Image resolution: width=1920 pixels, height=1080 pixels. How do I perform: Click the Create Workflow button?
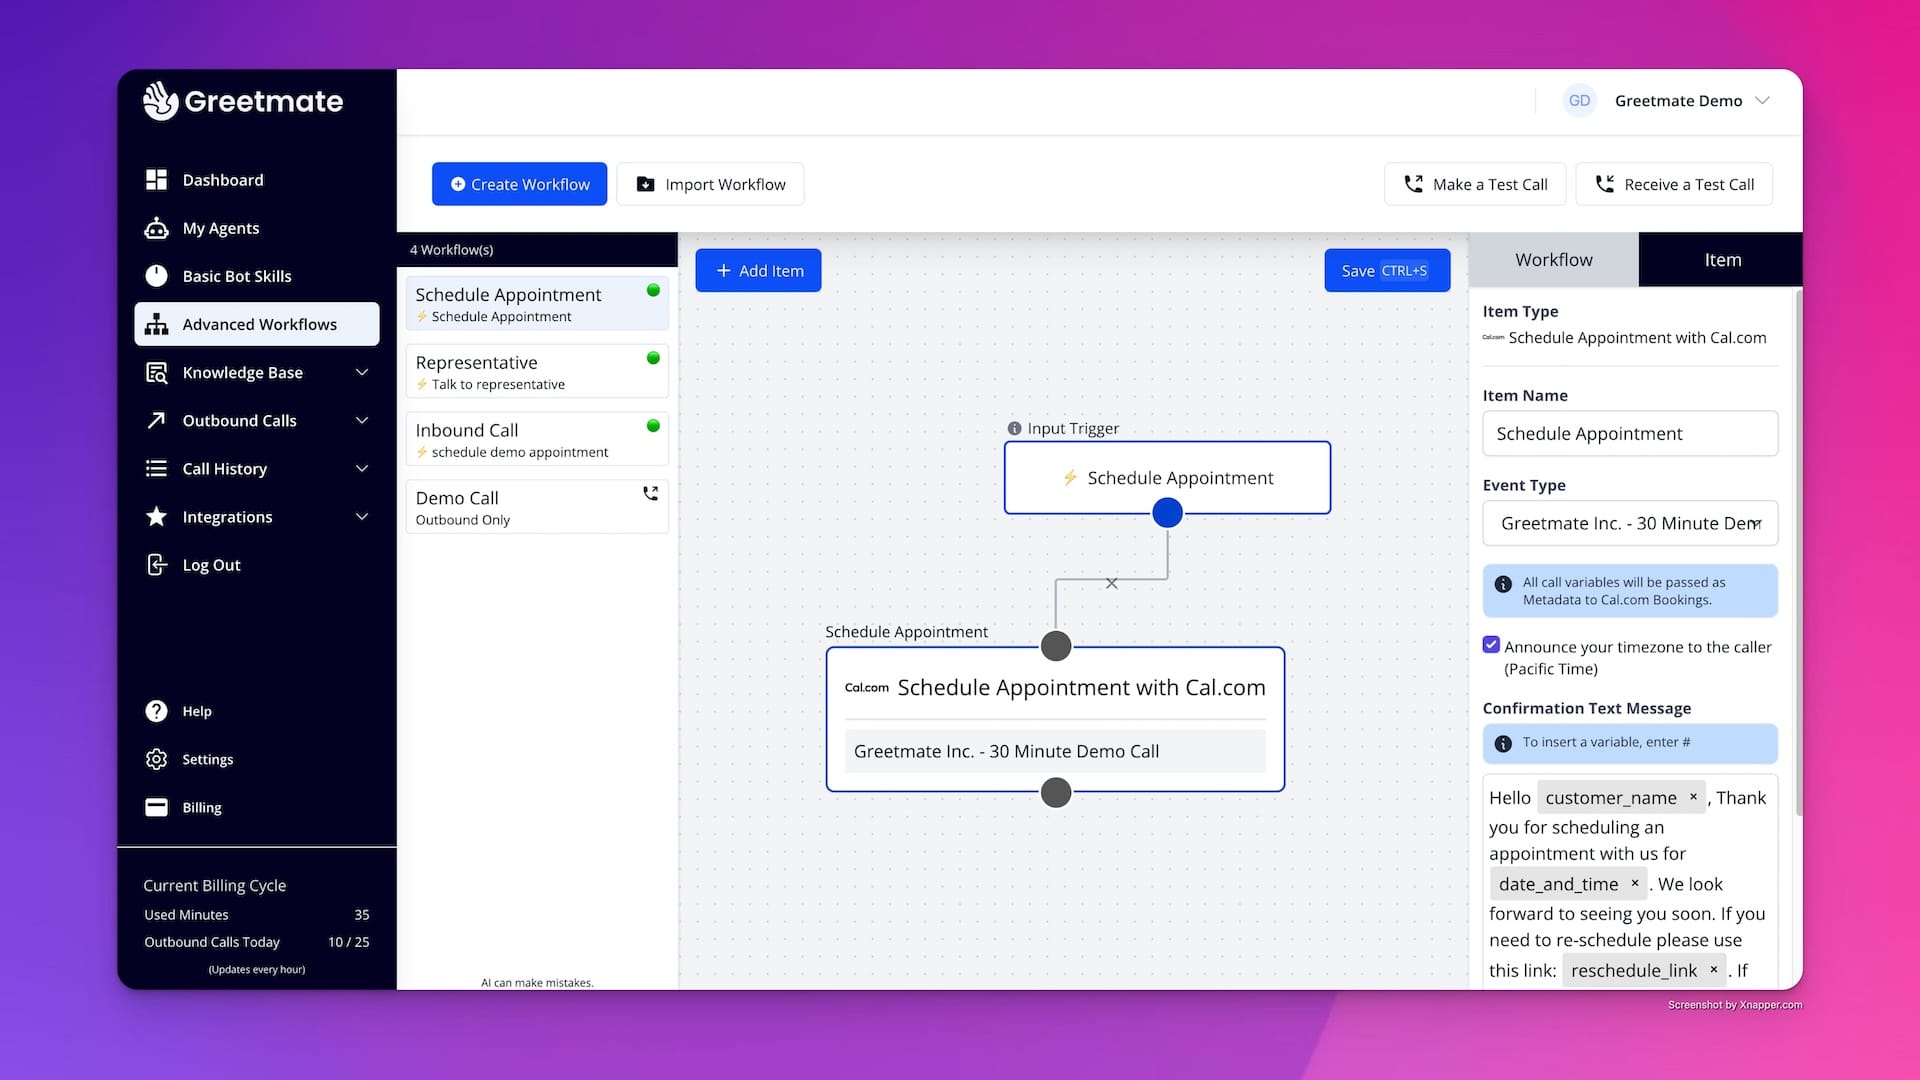519,184
